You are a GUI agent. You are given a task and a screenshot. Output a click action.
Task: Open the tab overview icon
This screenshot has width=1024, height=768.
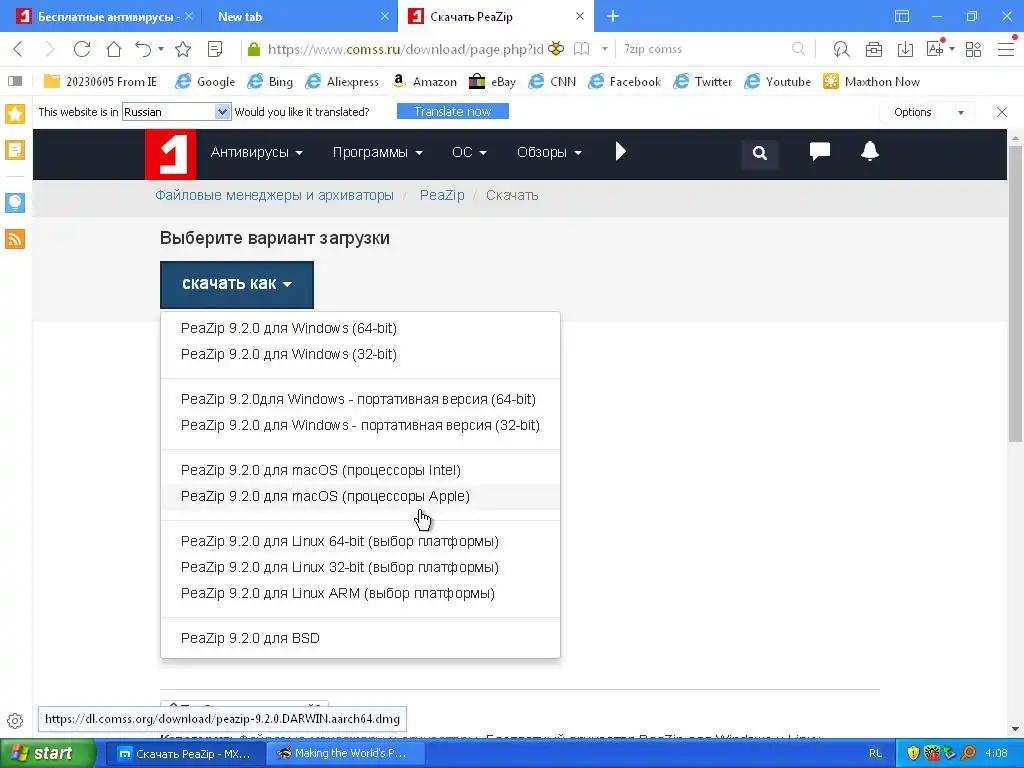tap(902, 16)
